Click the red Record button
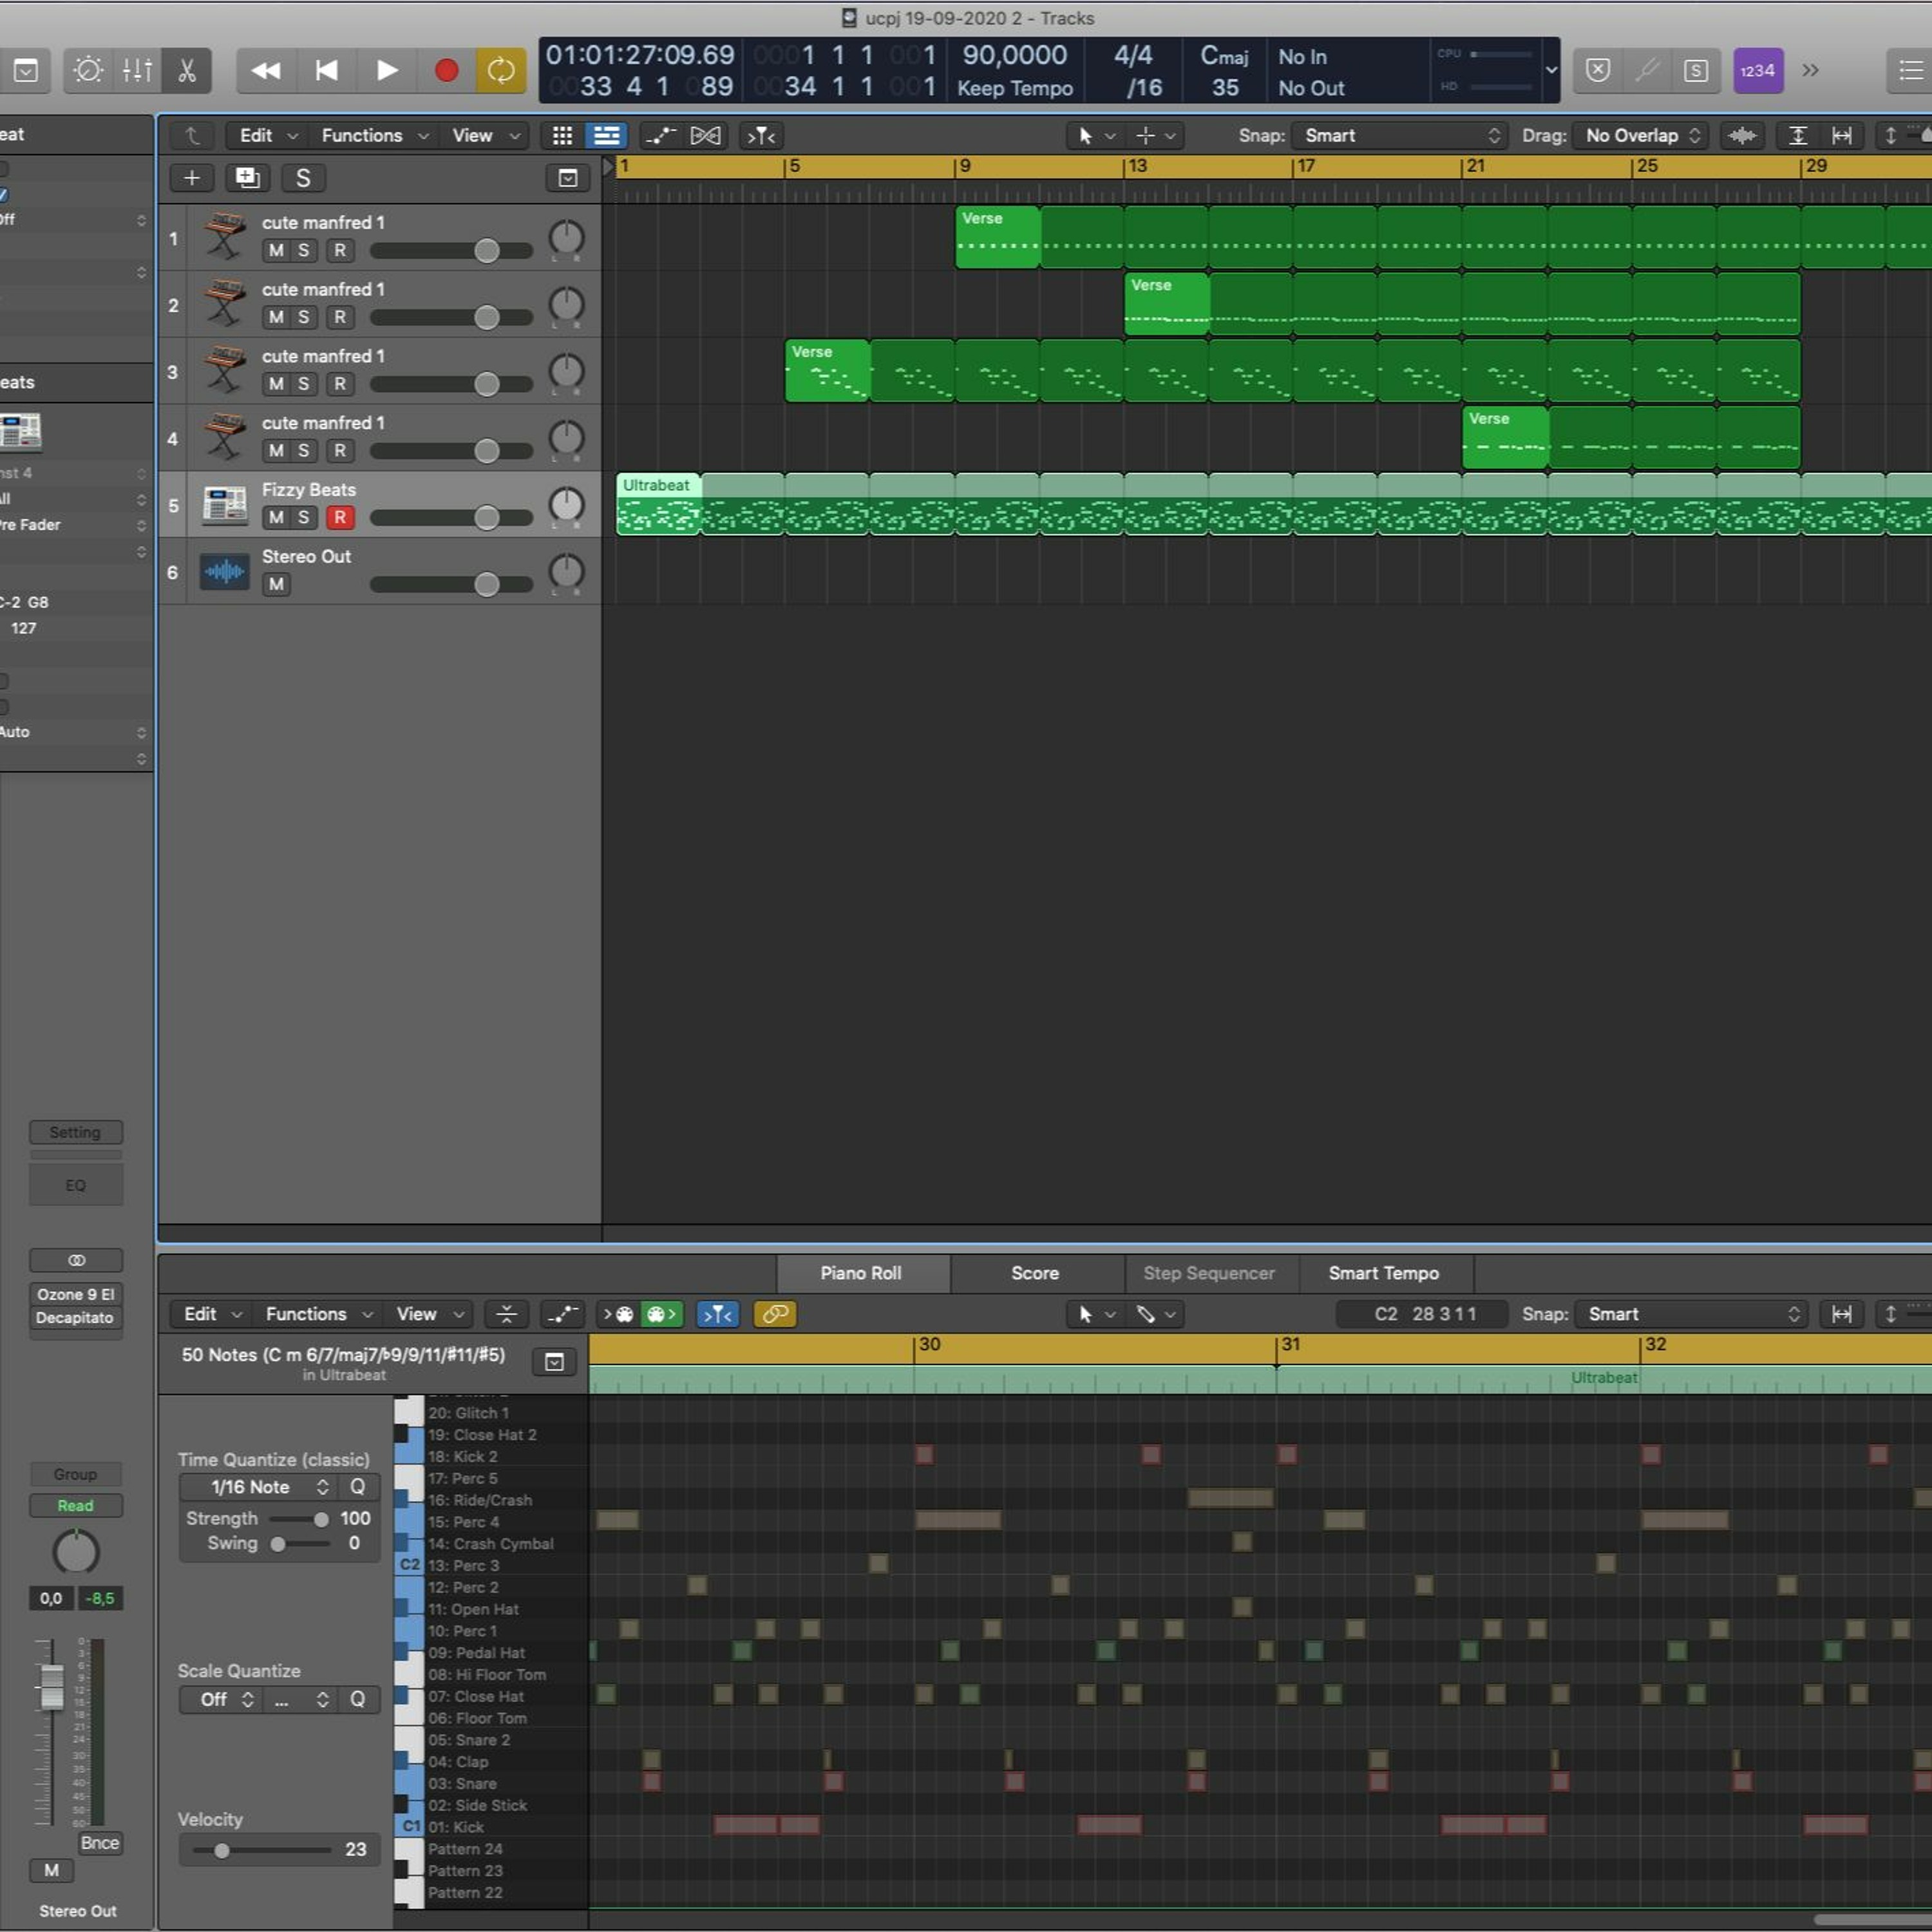 [x=446, y=71]
